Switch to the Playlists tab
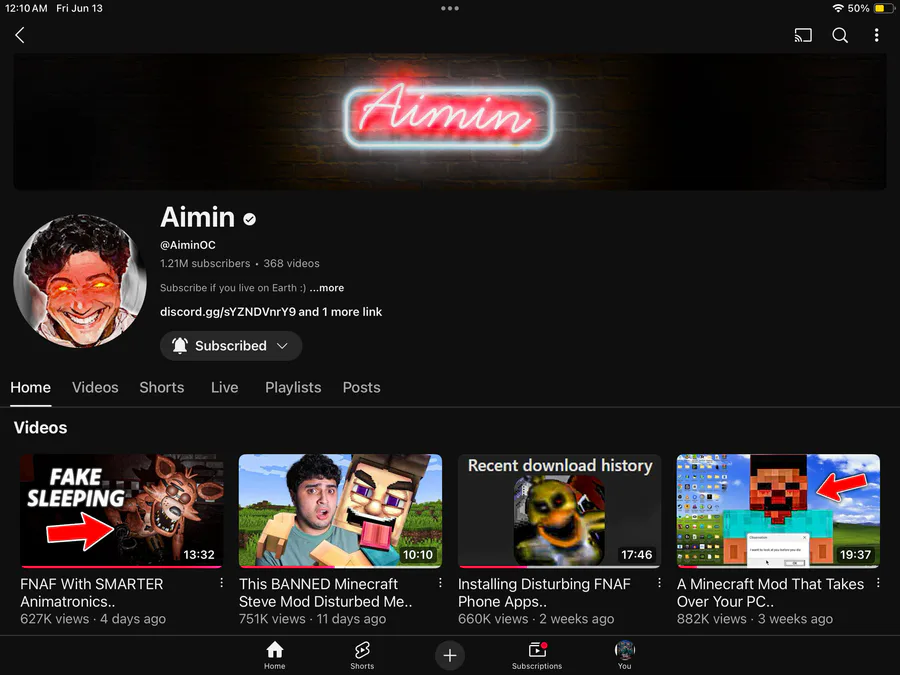Viewport: 900px width, 675px height. tap(293, 387)
